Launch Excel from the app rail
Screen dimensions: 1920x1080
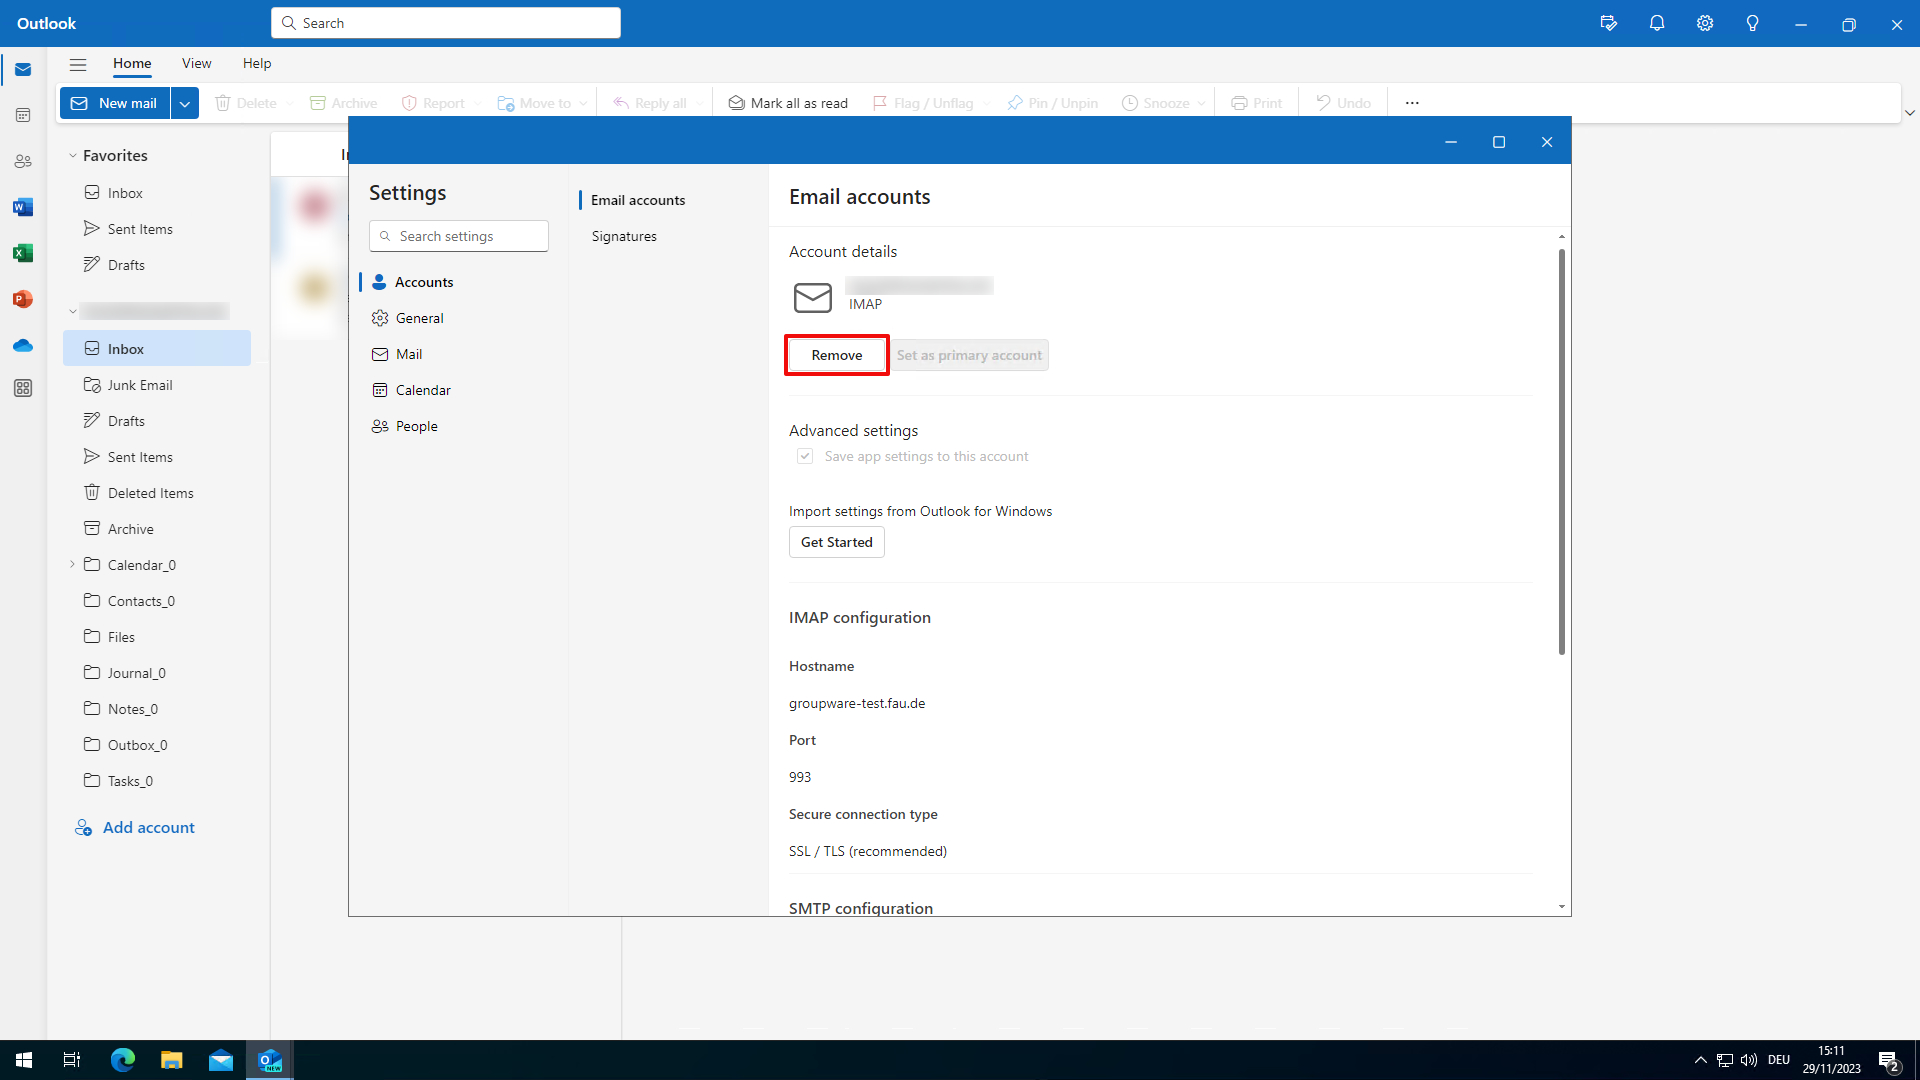23,253
